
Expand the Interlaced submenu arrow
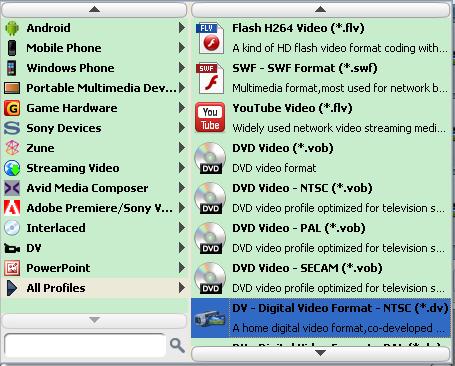pos(182,228)
